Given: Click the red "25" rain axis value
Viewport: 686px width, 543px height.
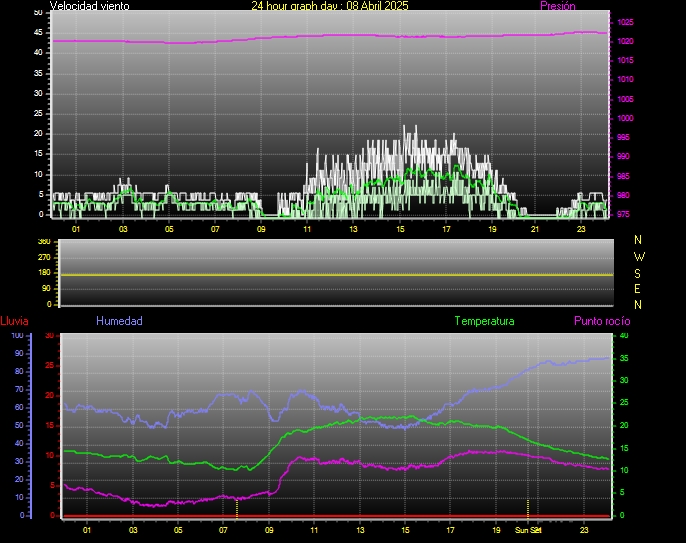Looking at the screenshot, I should (49, 365).
